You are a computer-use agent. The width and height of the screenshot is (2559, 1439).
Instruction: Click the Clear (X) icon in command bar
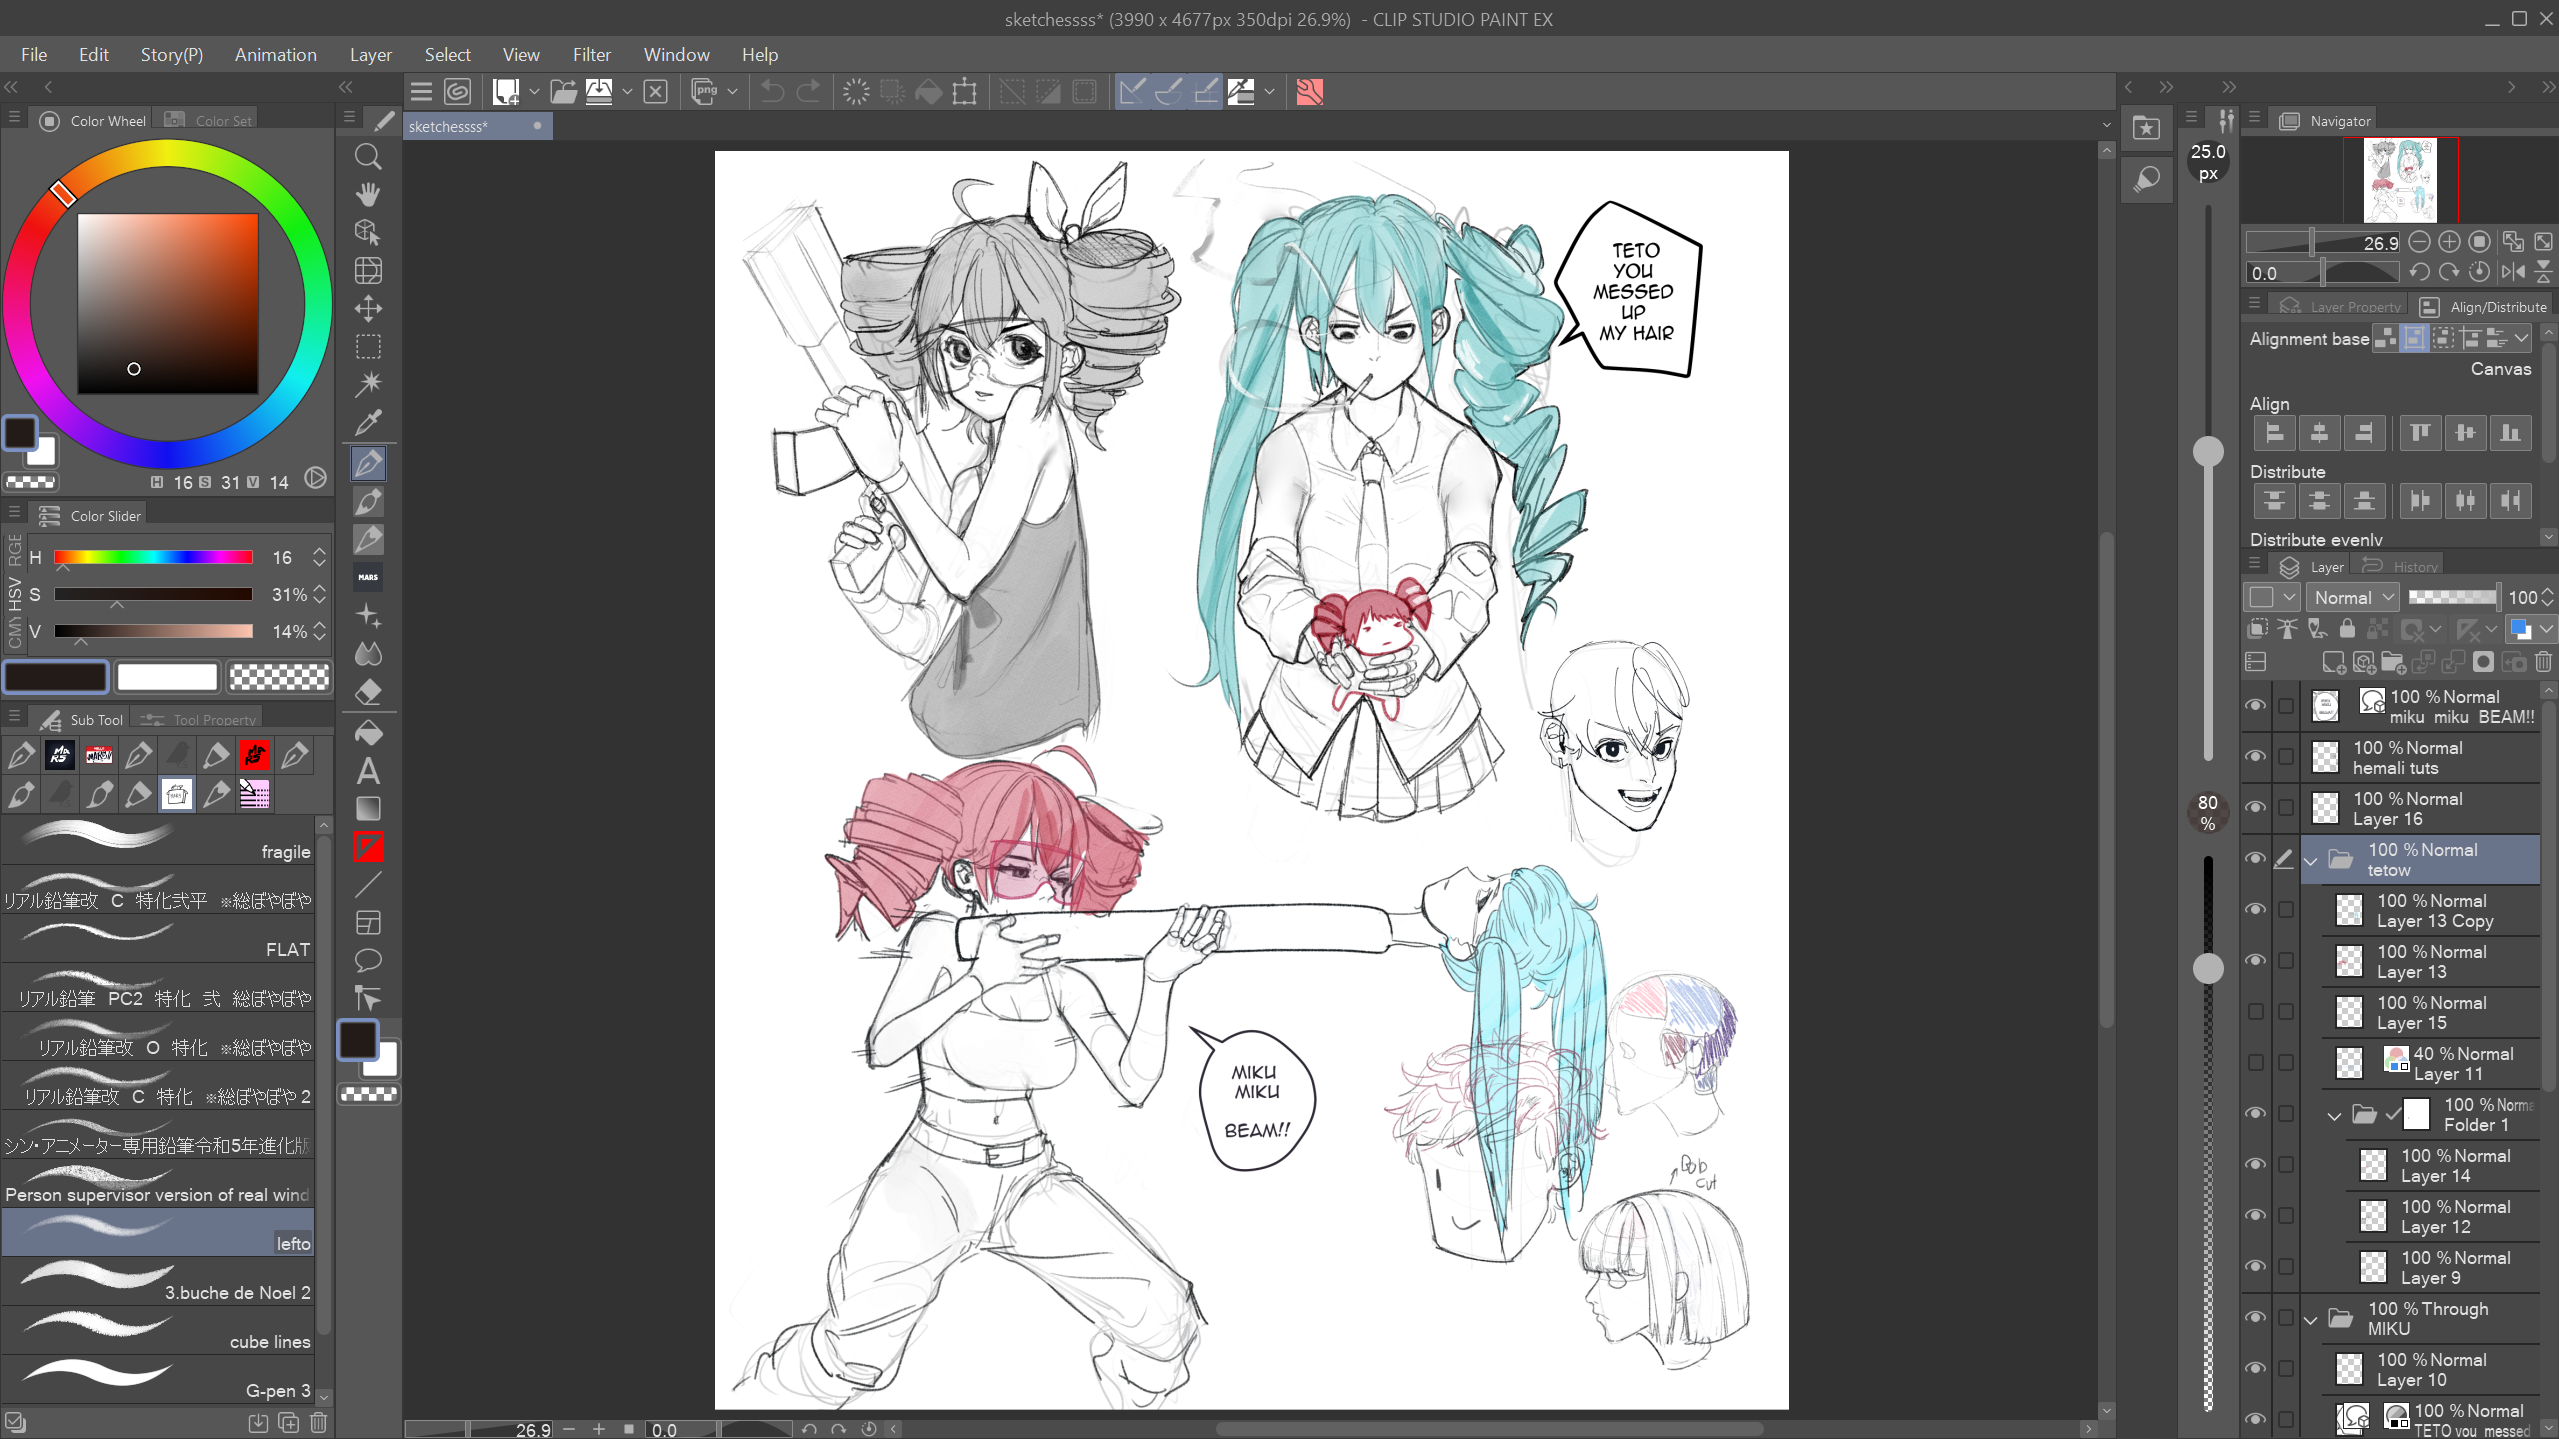[x=655, y=92]
